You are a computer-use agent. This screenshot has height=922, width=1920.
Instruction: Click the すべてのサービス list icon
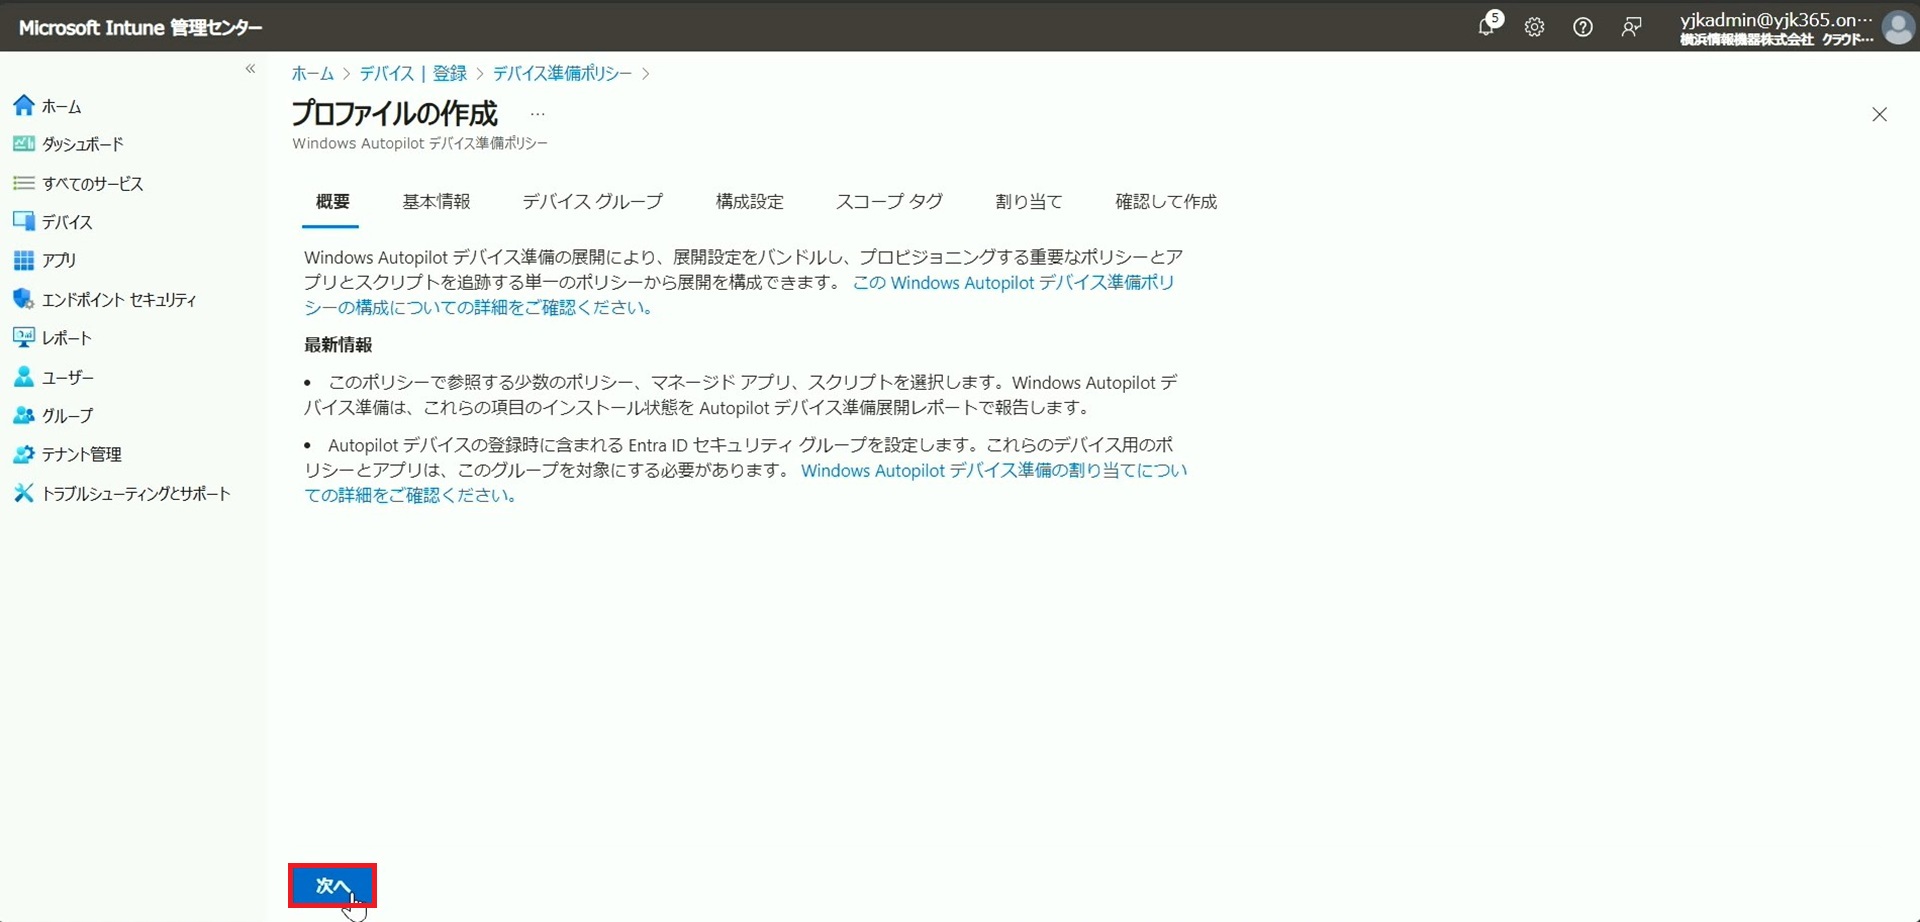point(24,183)
